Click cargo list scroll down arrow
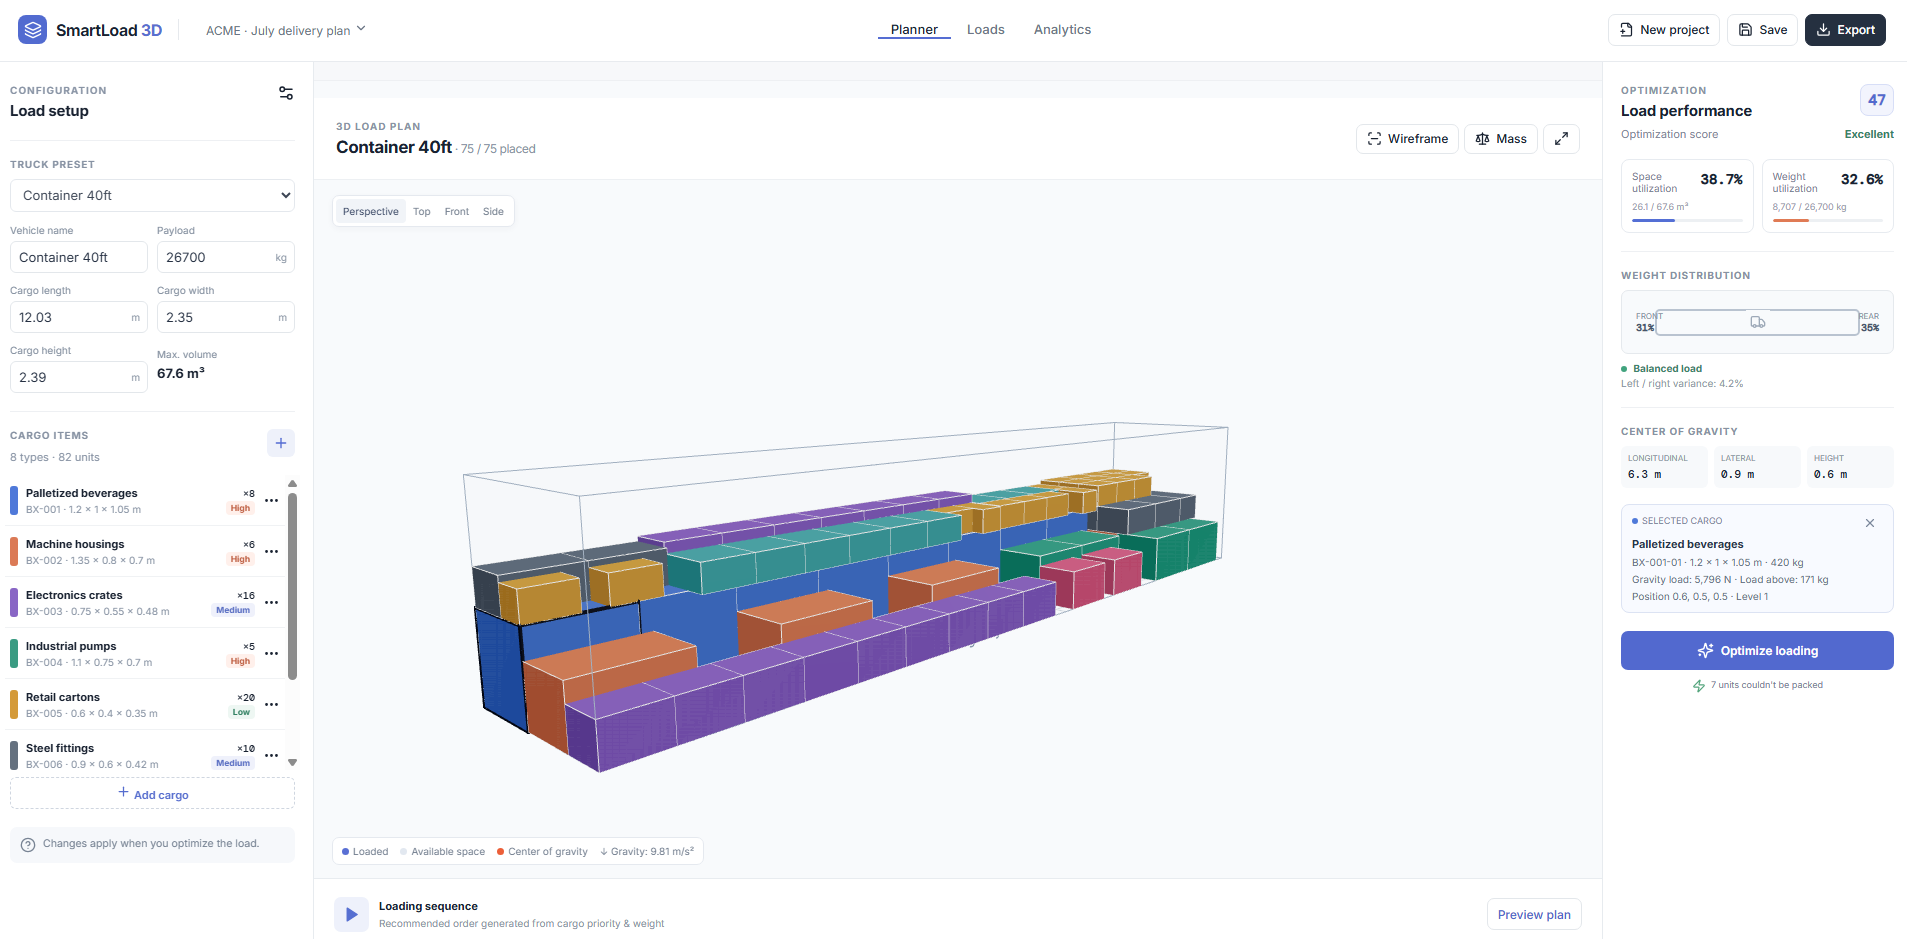This screenshot has width=1907, height=939. point(292,762)
